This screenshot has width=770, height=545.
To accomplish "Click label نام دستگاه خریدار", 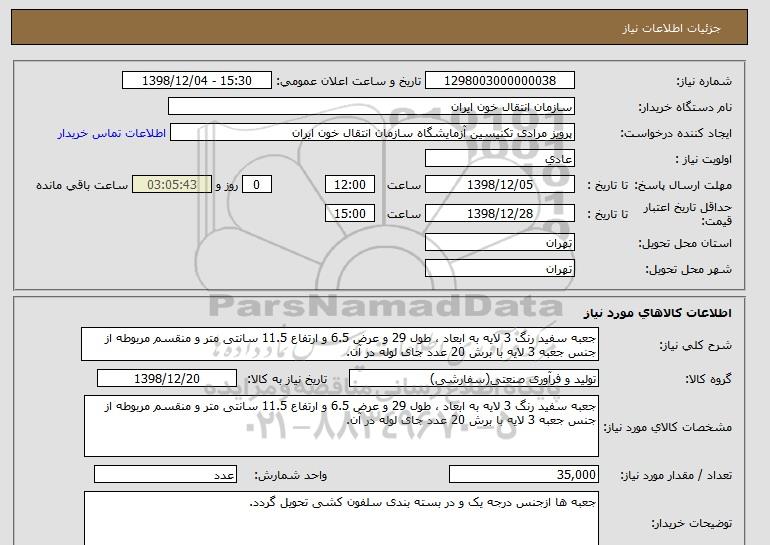I will click(685, 107).
